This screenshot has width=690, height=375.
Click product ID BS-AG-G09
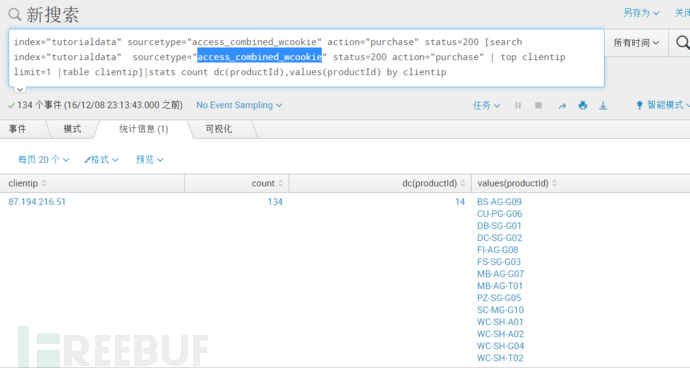(x=499, y=202)
